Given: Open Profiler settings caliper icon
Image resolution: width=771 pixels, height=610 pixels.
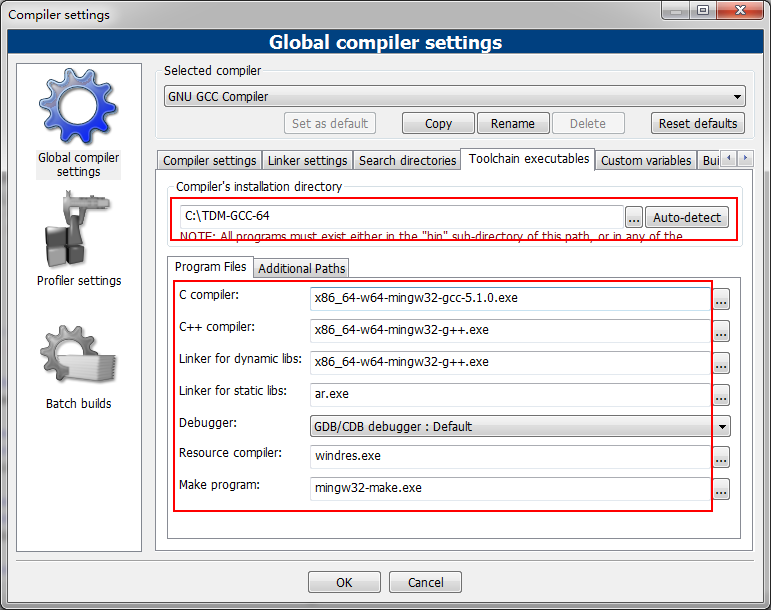Looking at the screenshot, I should point(78,229).
